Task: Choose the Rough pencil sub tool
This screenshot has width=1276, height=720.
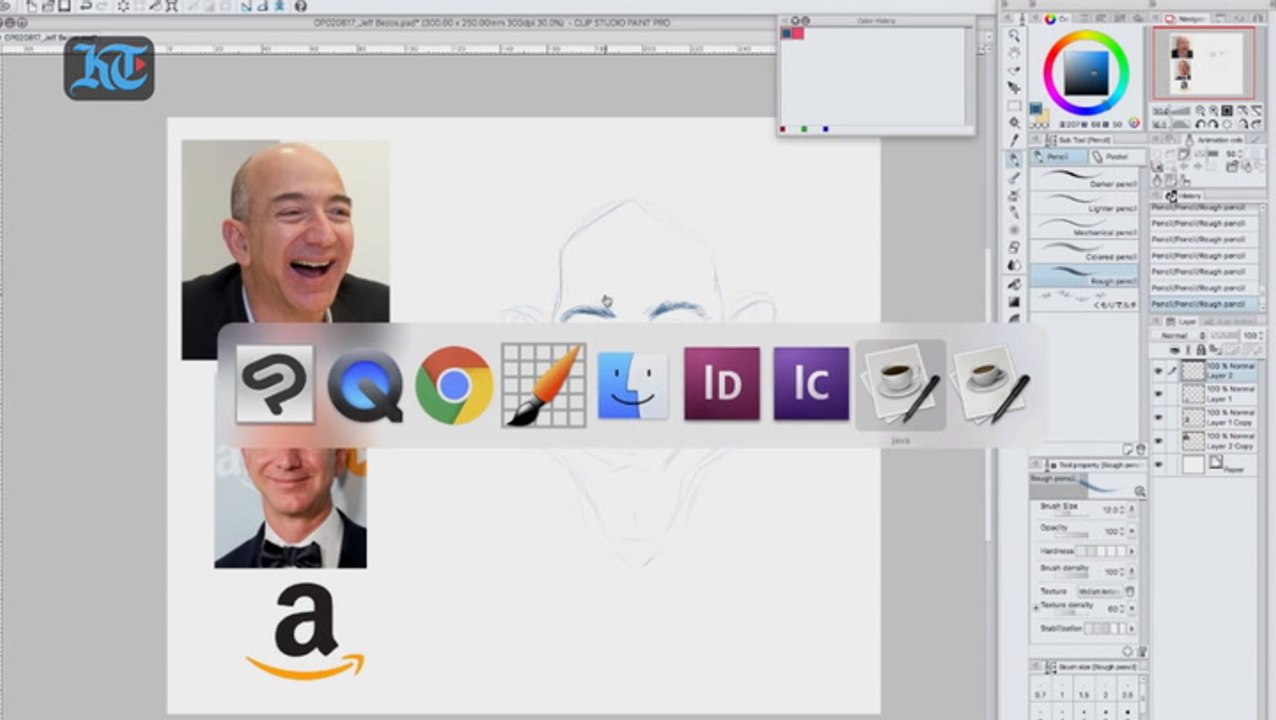Action: click(x=1084, y=275)
